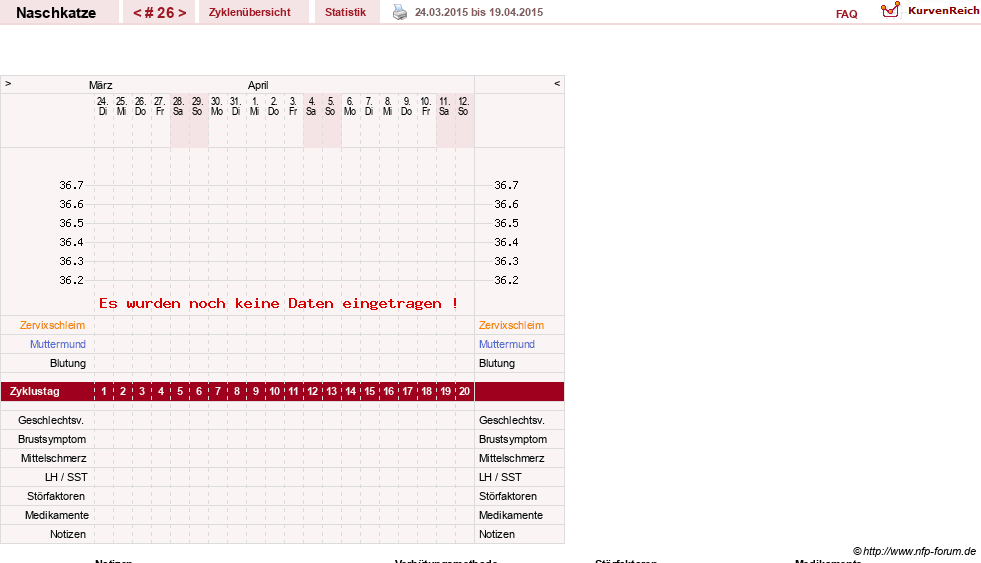The image size is (981, 563).
Task: Click the left LH / SST row label
Action: coord(66,477)
